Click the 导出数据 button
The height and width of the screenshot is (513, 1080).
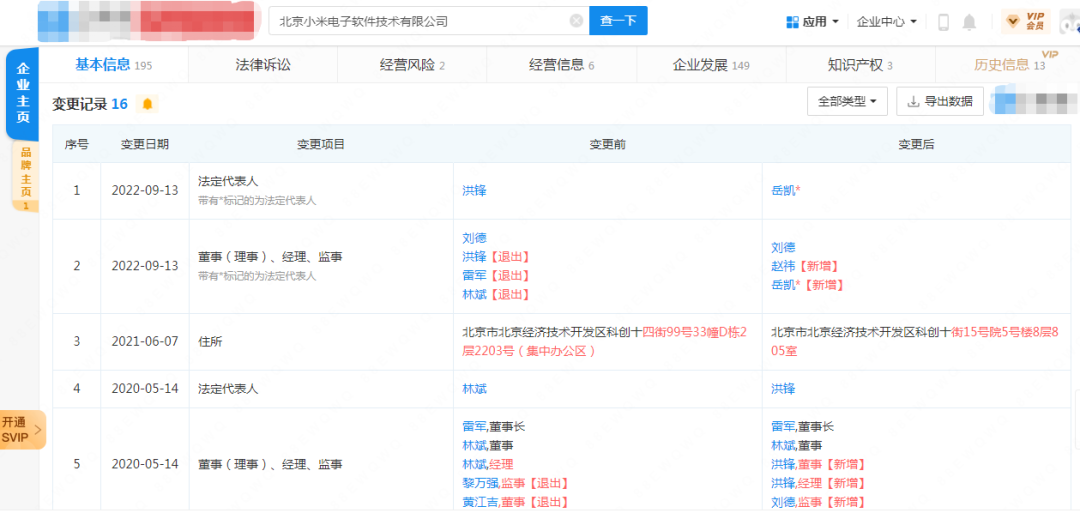pos(940,101)
